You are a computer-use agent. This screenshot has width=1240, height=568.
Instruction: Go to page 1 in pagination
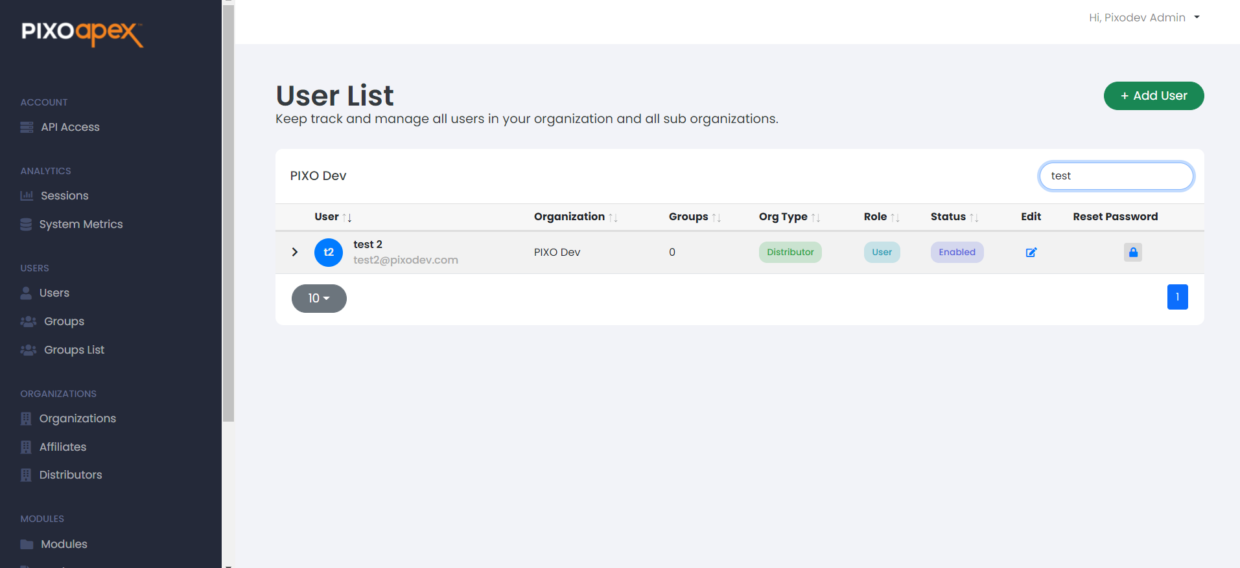(1177, 297)
